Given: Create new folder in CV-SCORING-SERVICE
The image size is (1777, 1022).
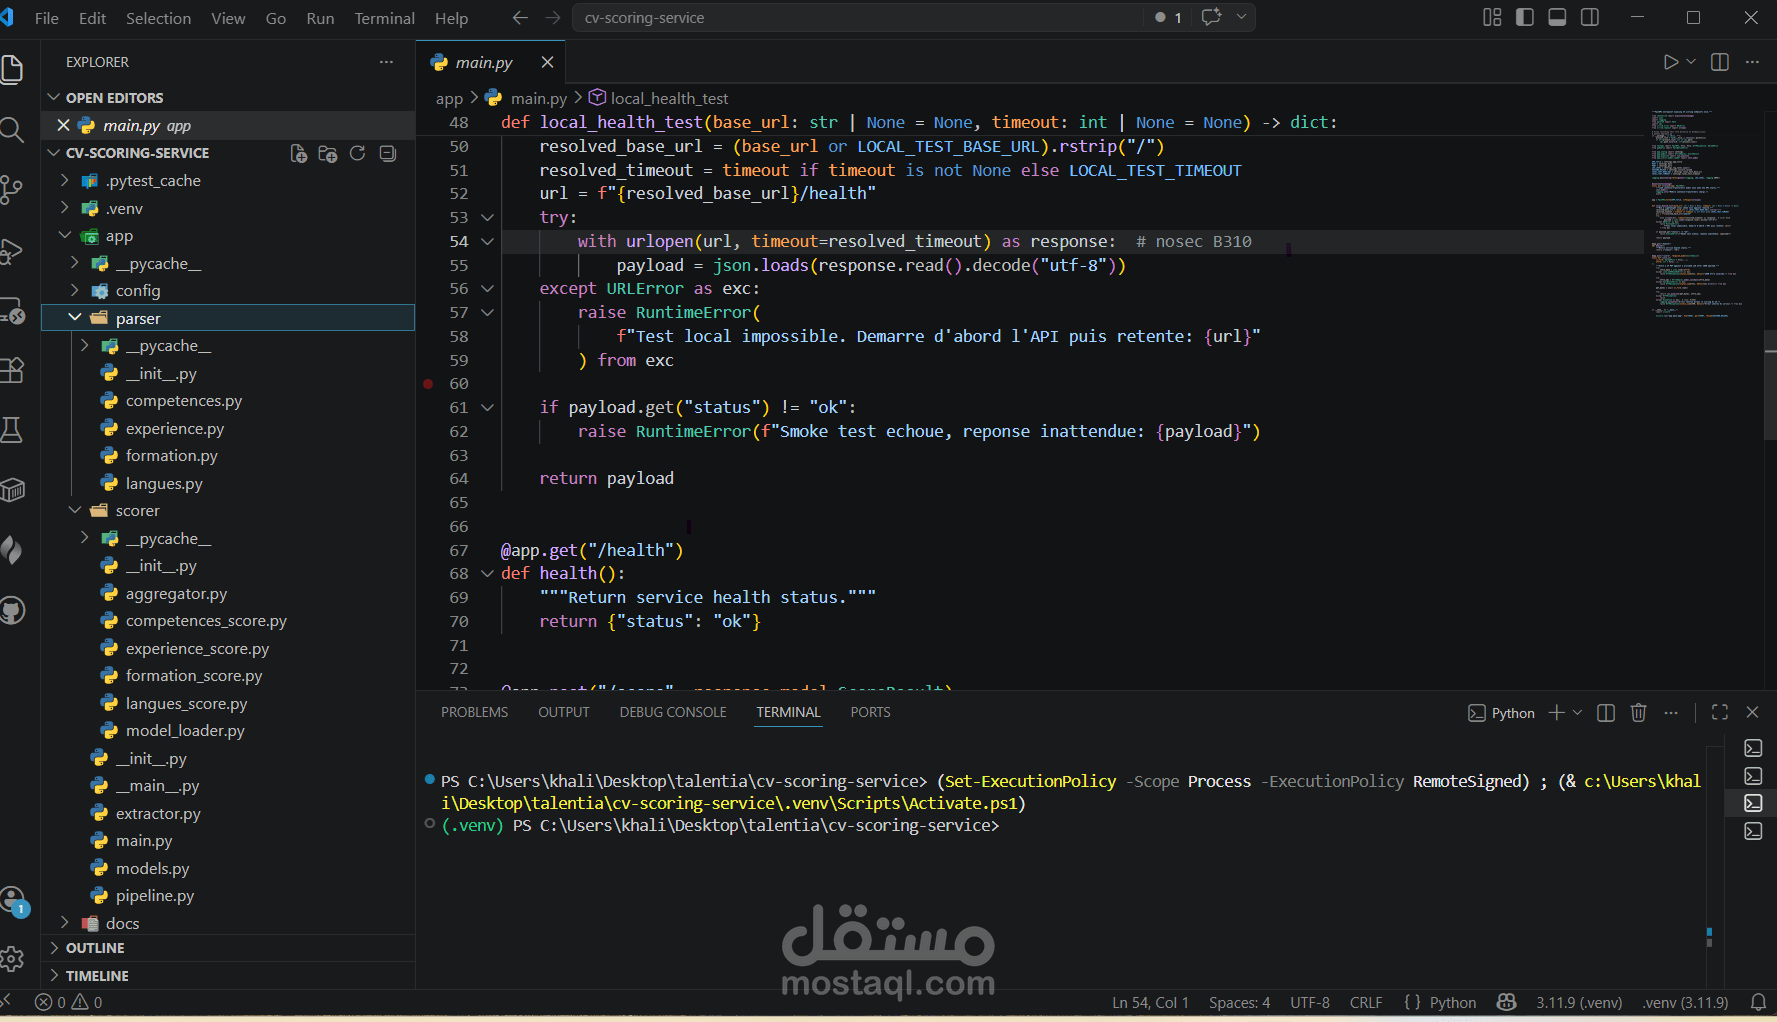Looking at the screenshot, I should [328, 153].
